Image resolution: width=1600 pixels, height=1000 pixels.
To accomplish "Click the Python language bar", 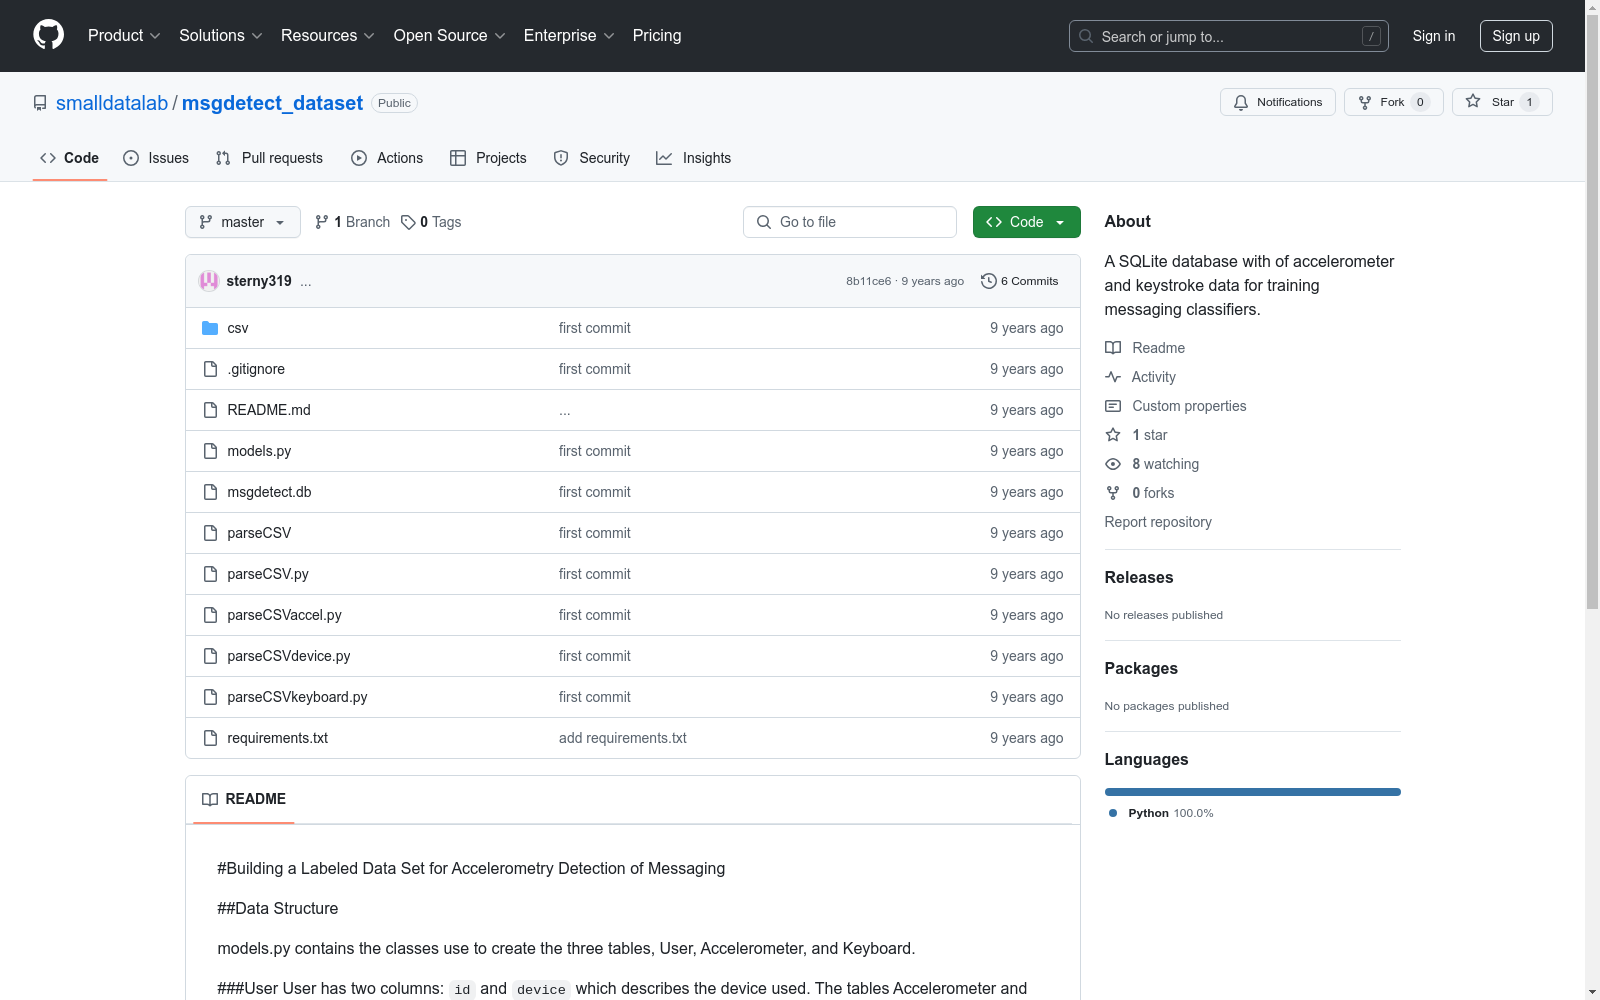I will pos(1253,792).
